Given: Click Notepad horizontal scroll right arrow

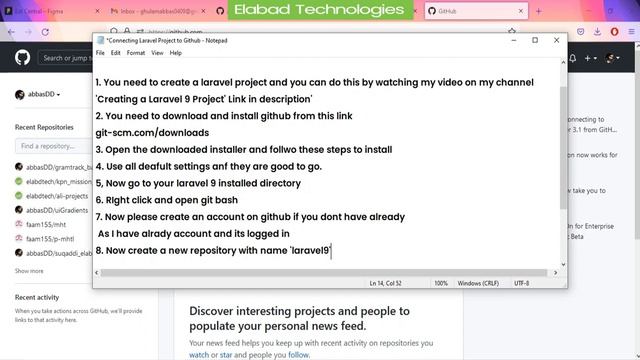Looking at the screenshot, I should 555,273.
